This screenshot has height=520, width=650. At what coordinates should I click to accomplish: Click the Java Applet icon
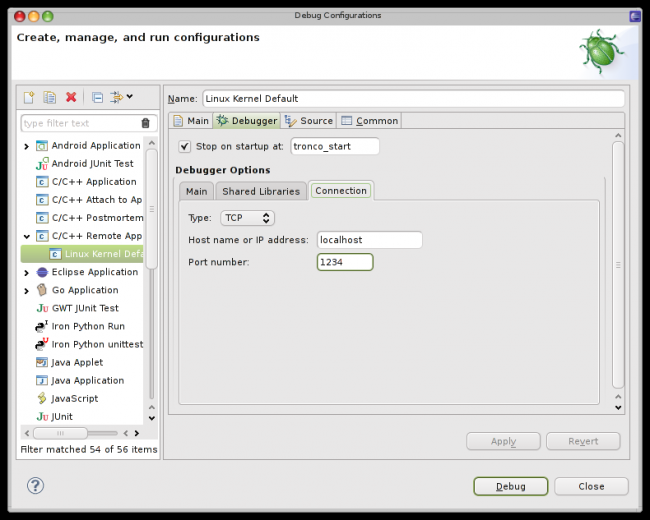(x=42, y=362)
